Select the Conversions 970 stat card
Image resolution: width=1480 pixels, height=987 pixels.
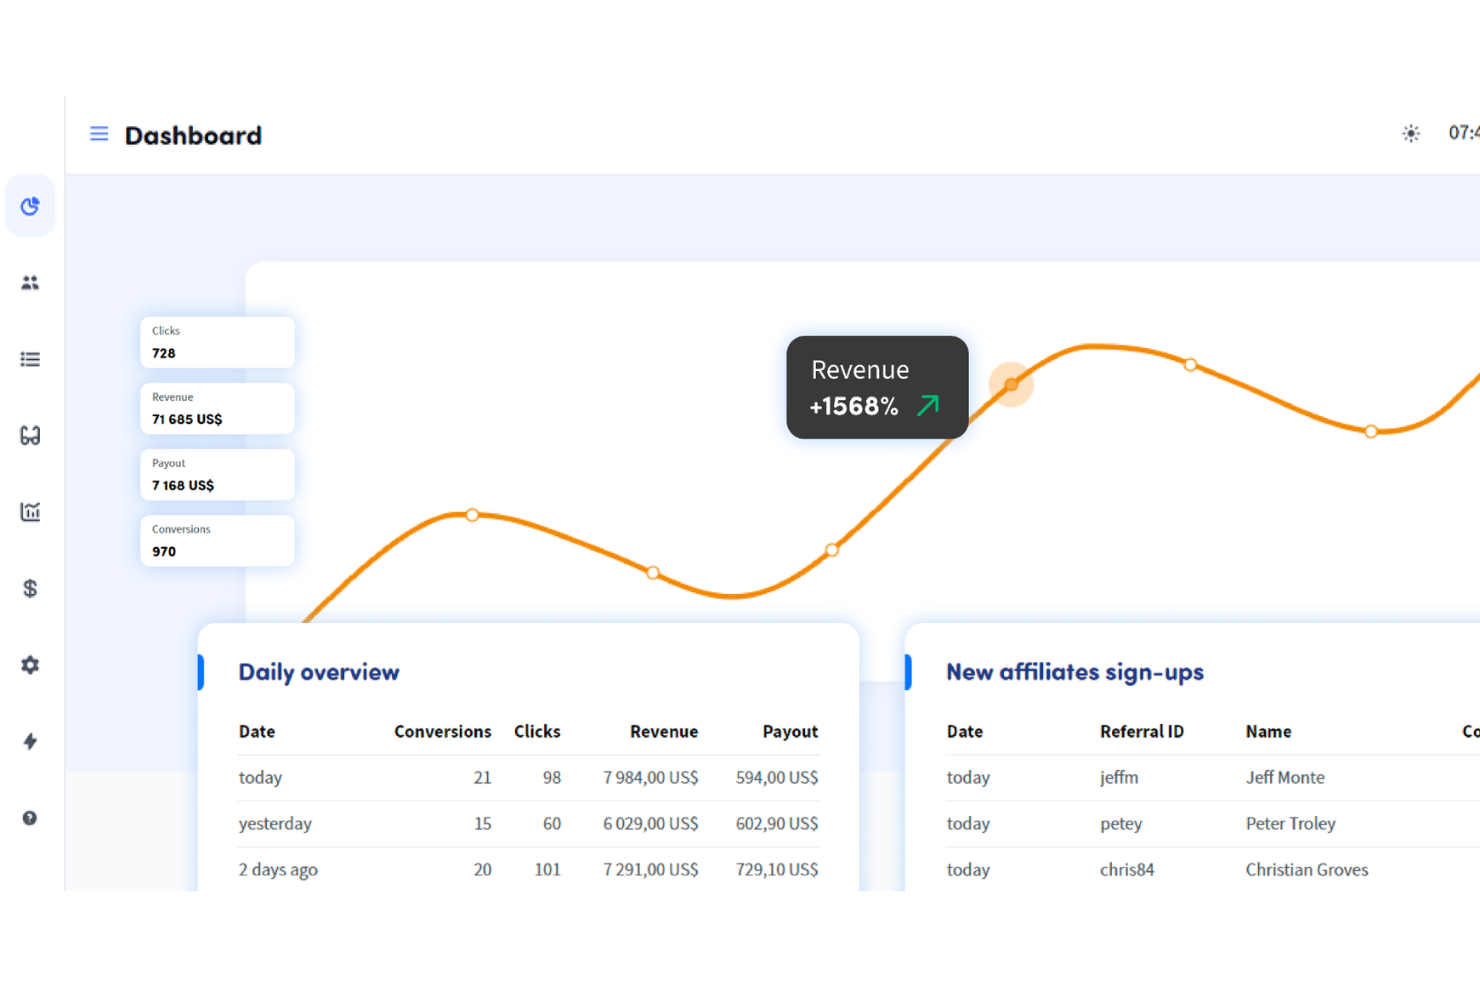(x=217, y=540)
